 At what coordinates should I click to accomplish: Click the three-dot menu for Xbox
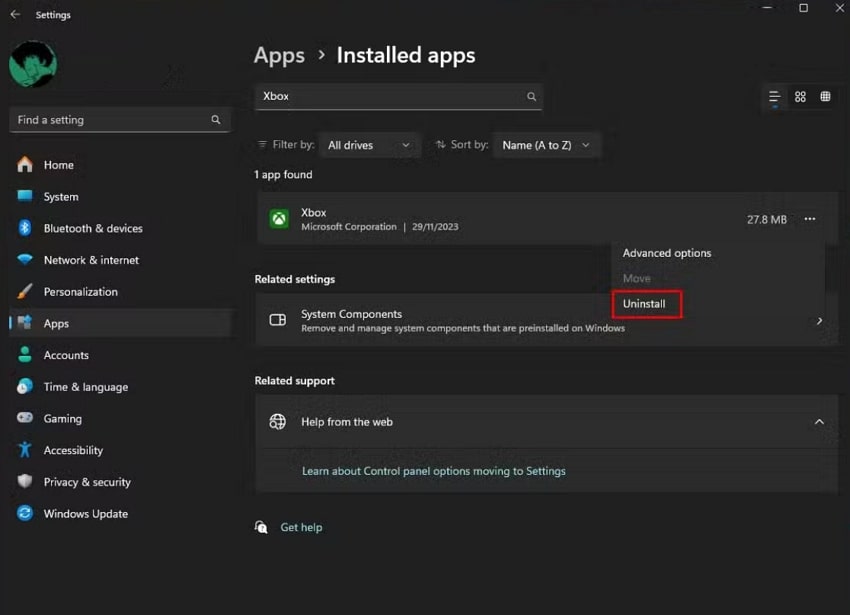click(810, 219)
